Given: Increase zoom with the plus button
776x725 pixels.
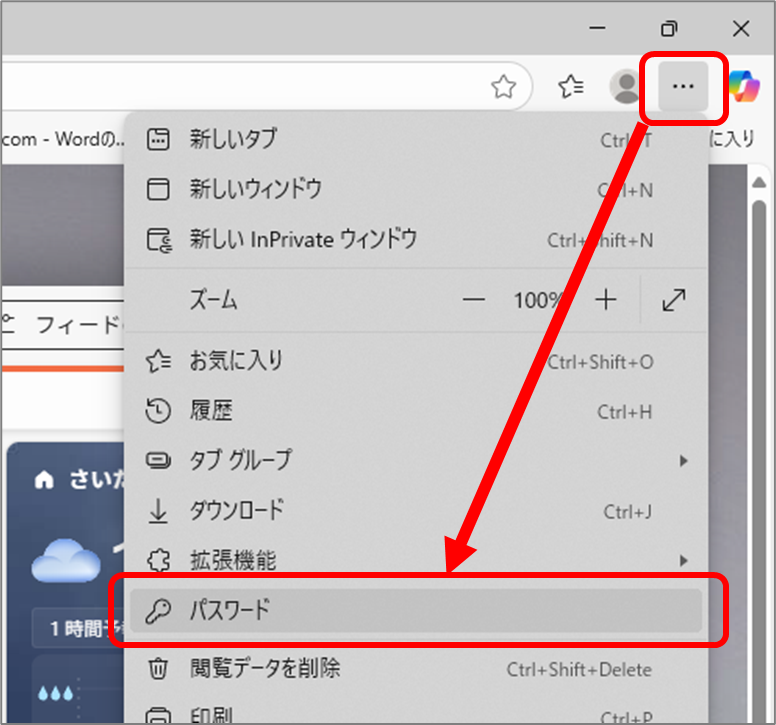Looking at the screenshot, I should [x=606, y=300].
